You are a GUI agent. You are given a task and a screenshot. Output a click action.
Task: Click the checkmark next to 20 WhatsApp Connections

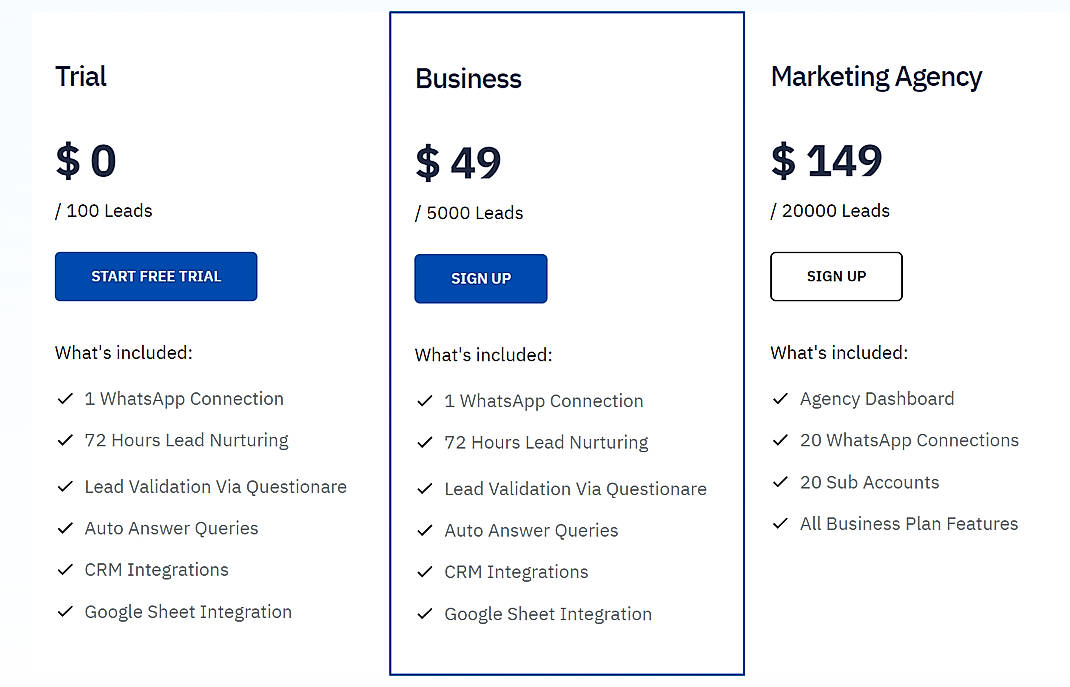pyautogui.click(x=781, y=439)
